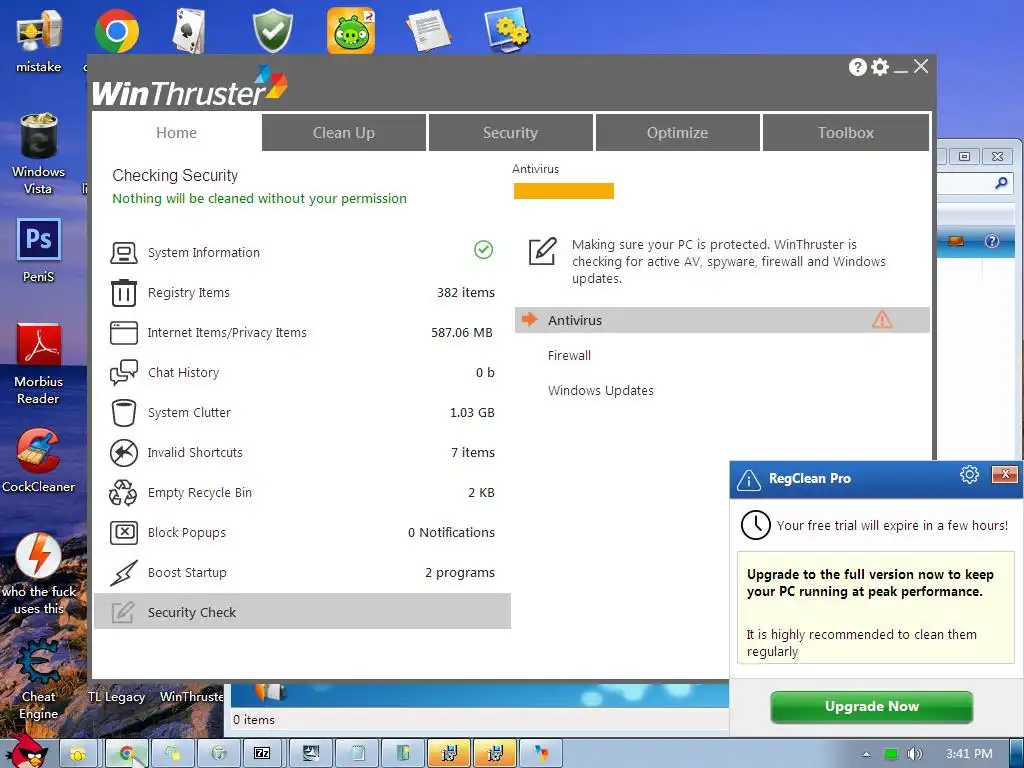Open the Toolbox tab

pos(846,133)
